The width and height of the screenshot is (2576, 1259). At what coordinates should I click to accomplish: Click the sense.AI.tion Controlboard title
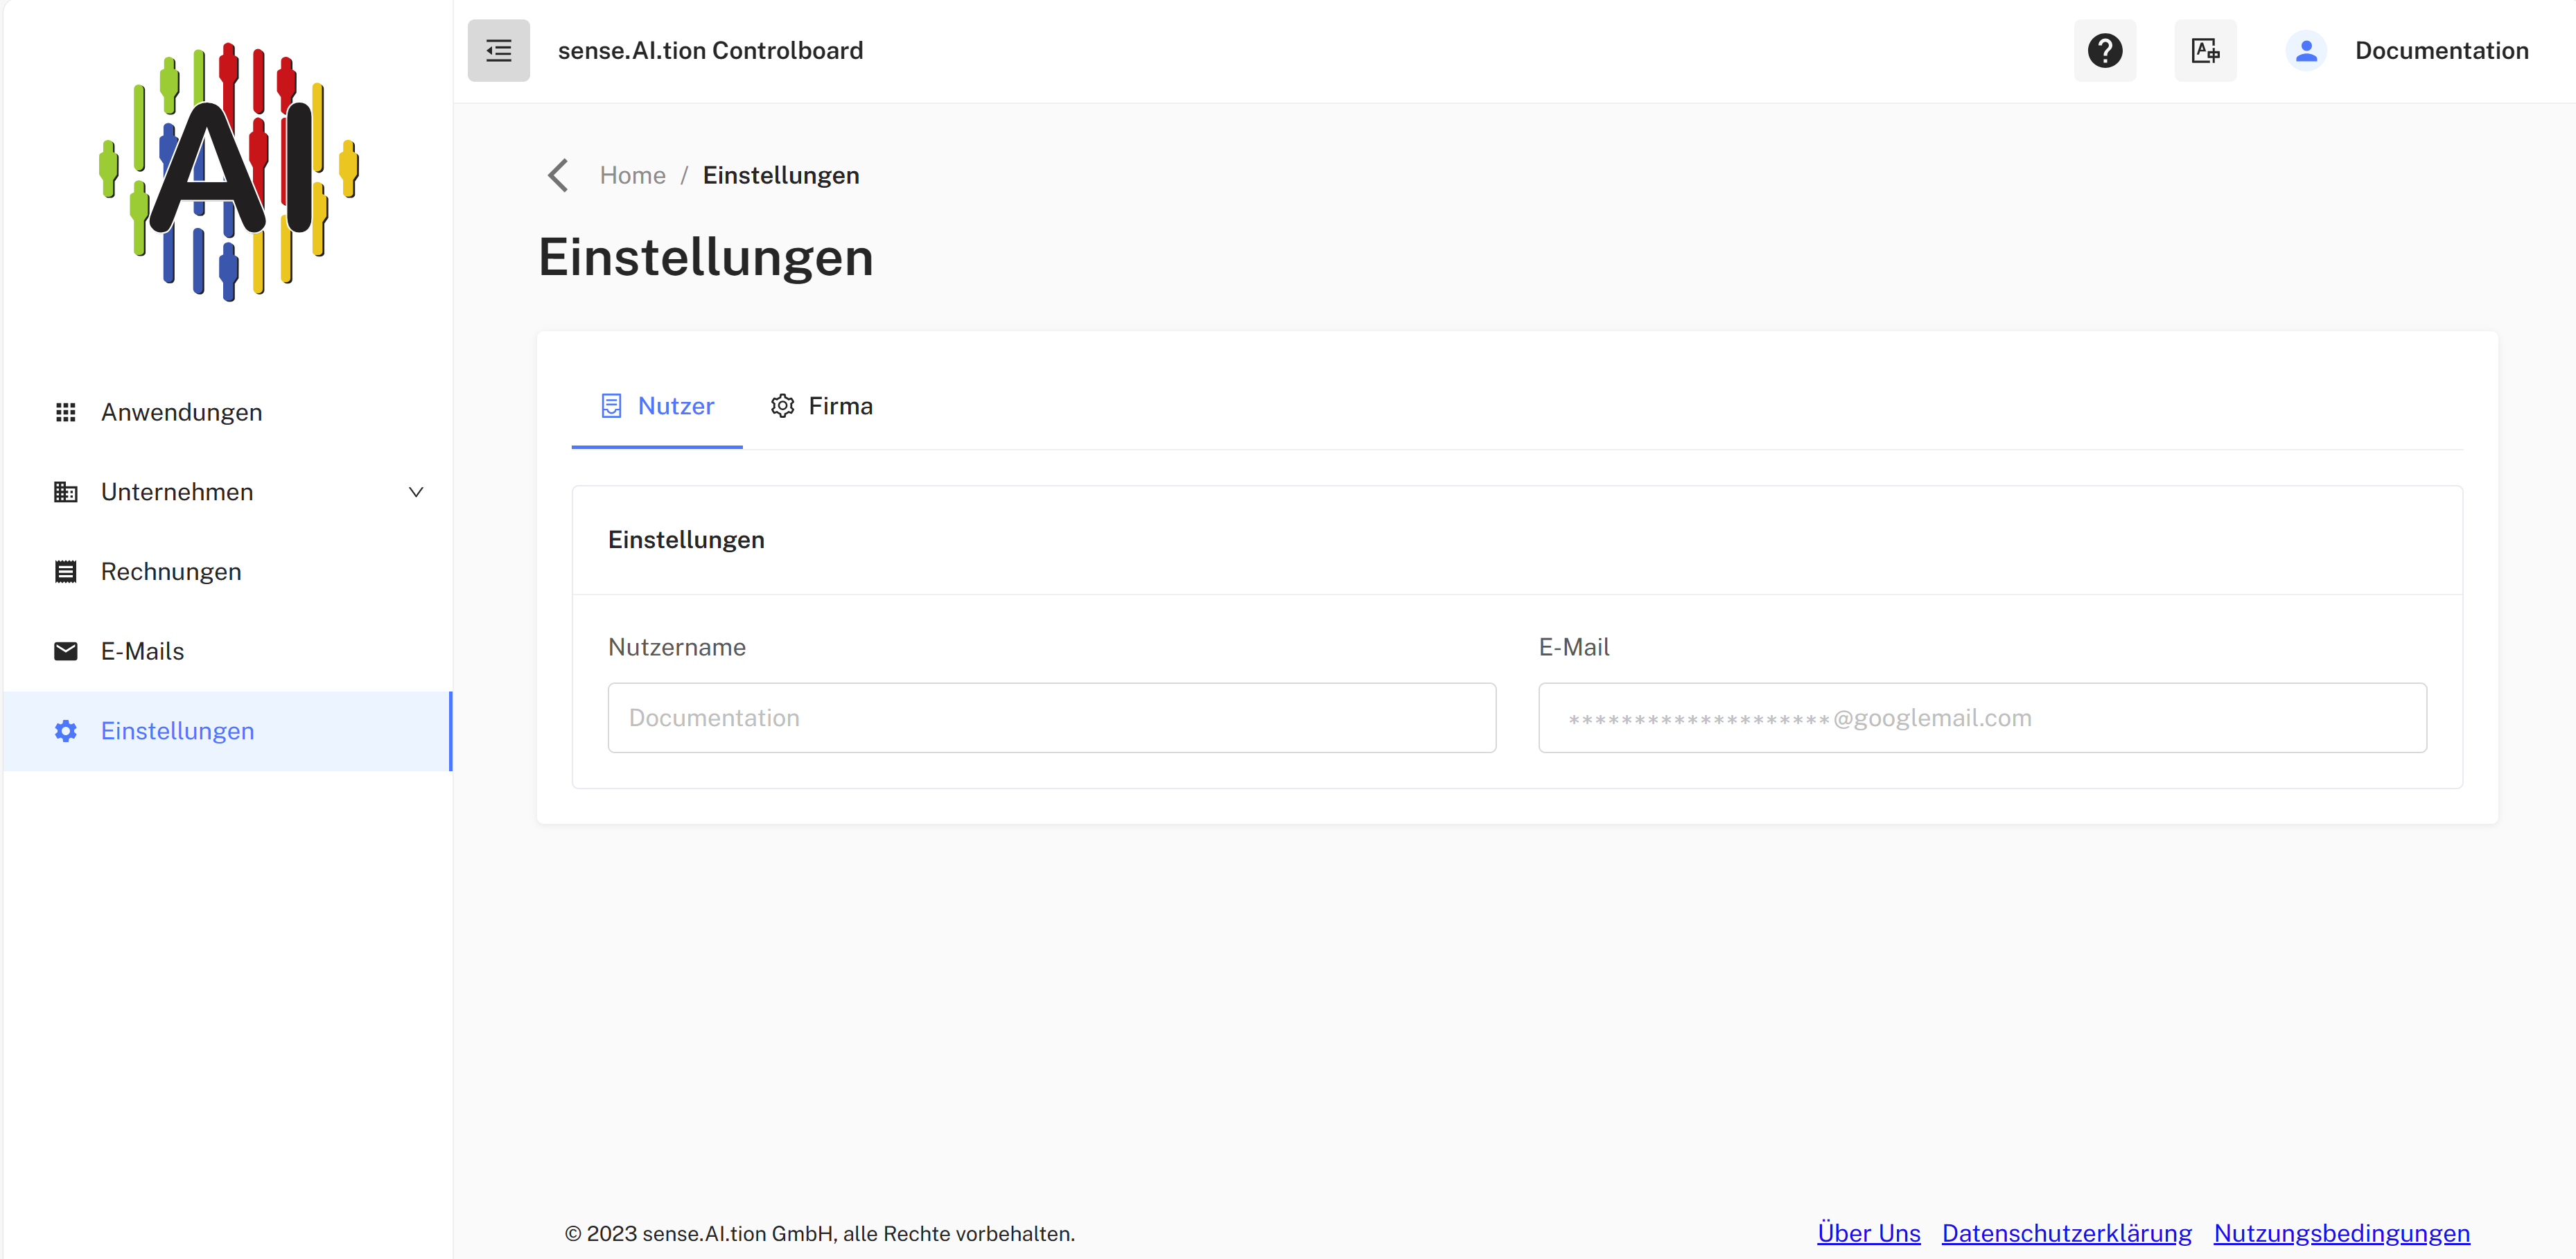[x=710, y=50]
